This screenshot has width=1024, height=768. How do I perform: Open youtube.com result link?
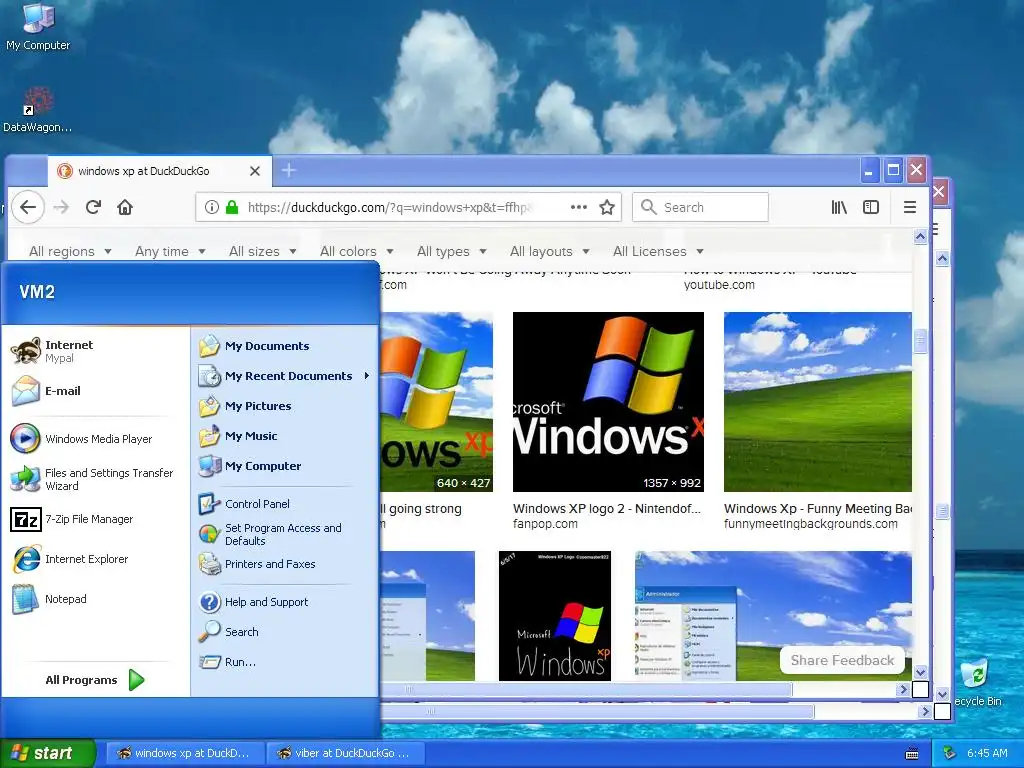tap(719, 285)
